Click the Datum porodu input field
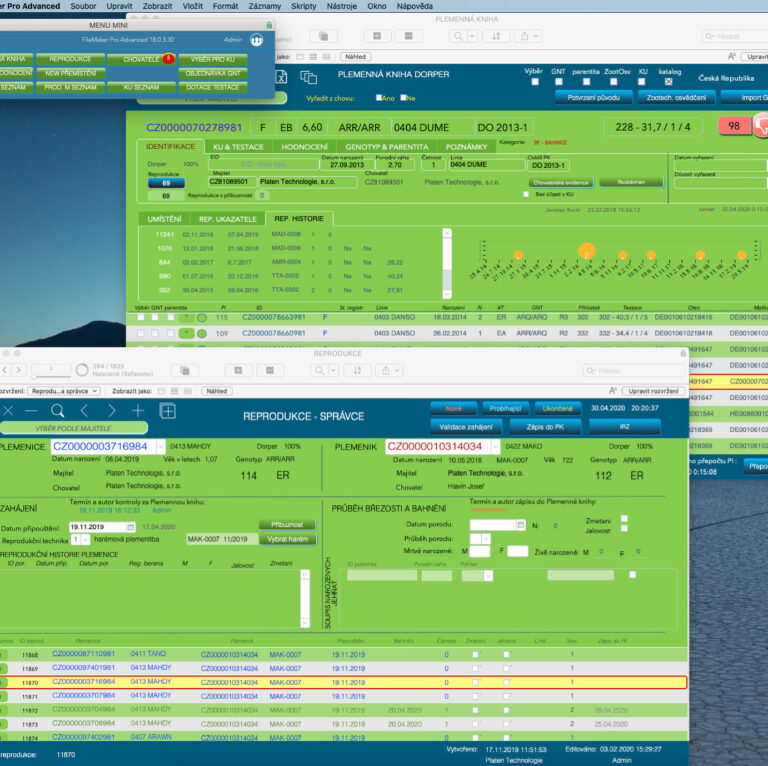 tap(488, 525)
